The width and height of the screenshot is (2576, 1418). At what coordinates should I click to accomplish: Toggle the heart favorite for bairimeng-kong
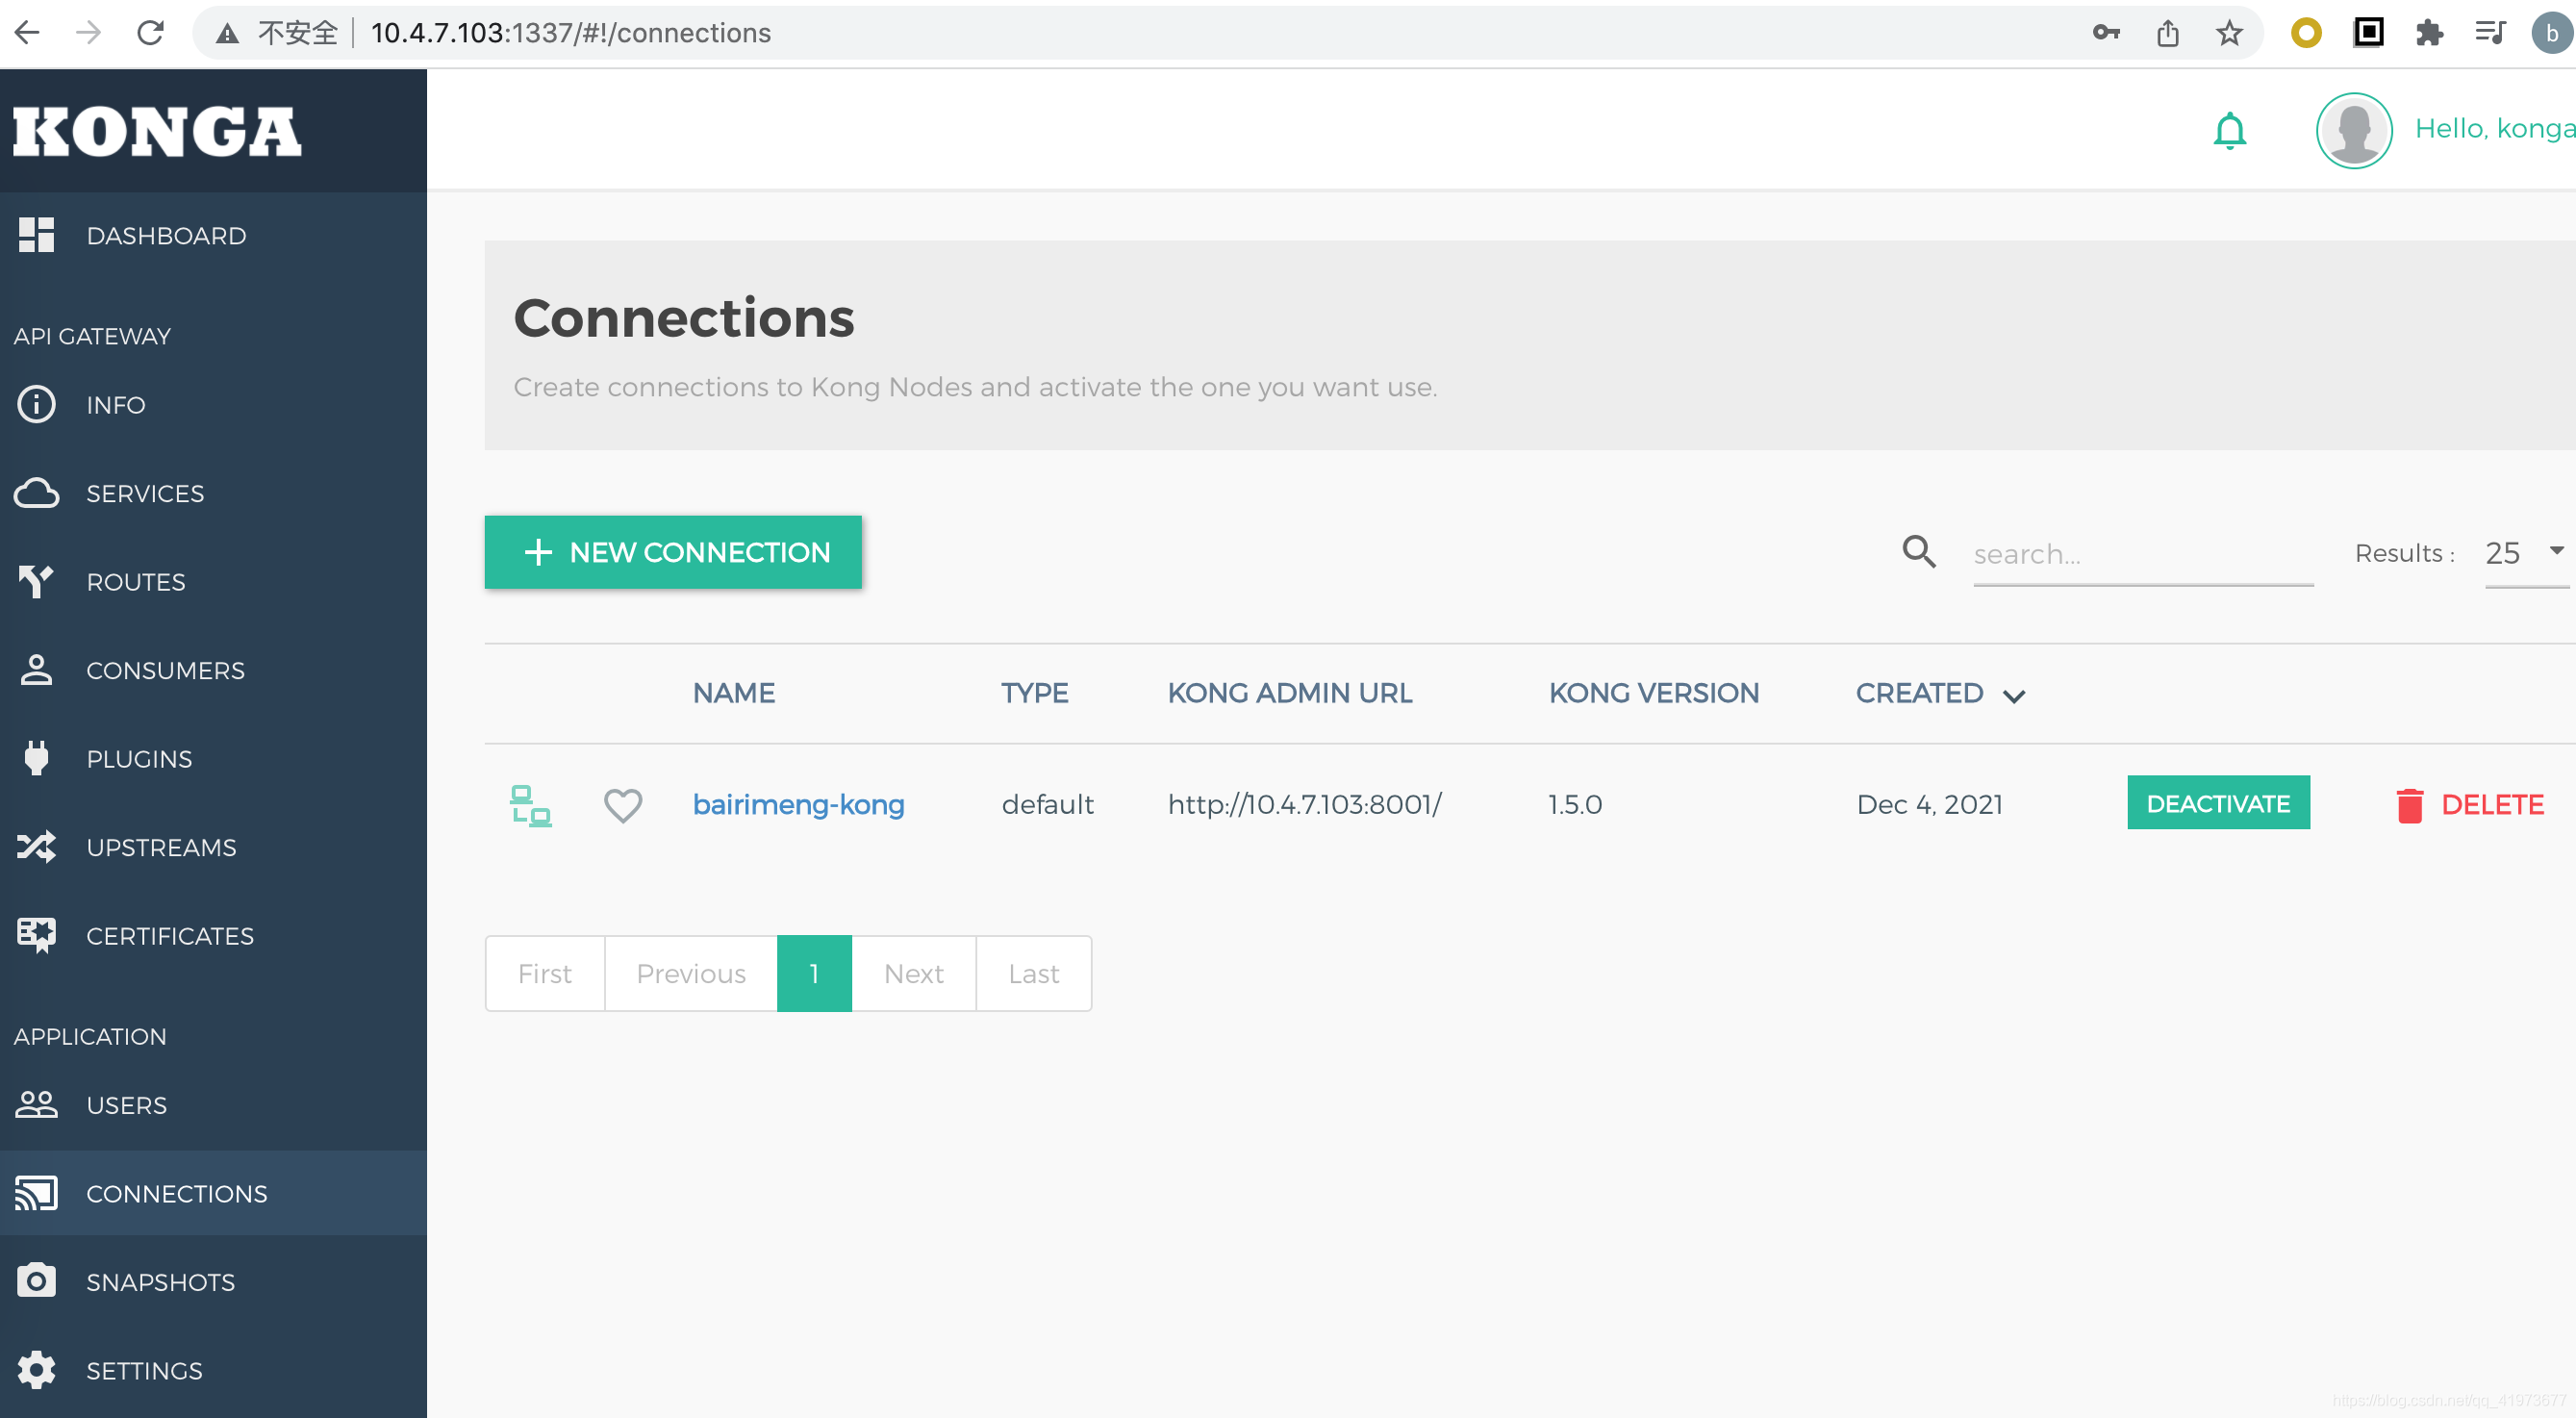point(622,805)
